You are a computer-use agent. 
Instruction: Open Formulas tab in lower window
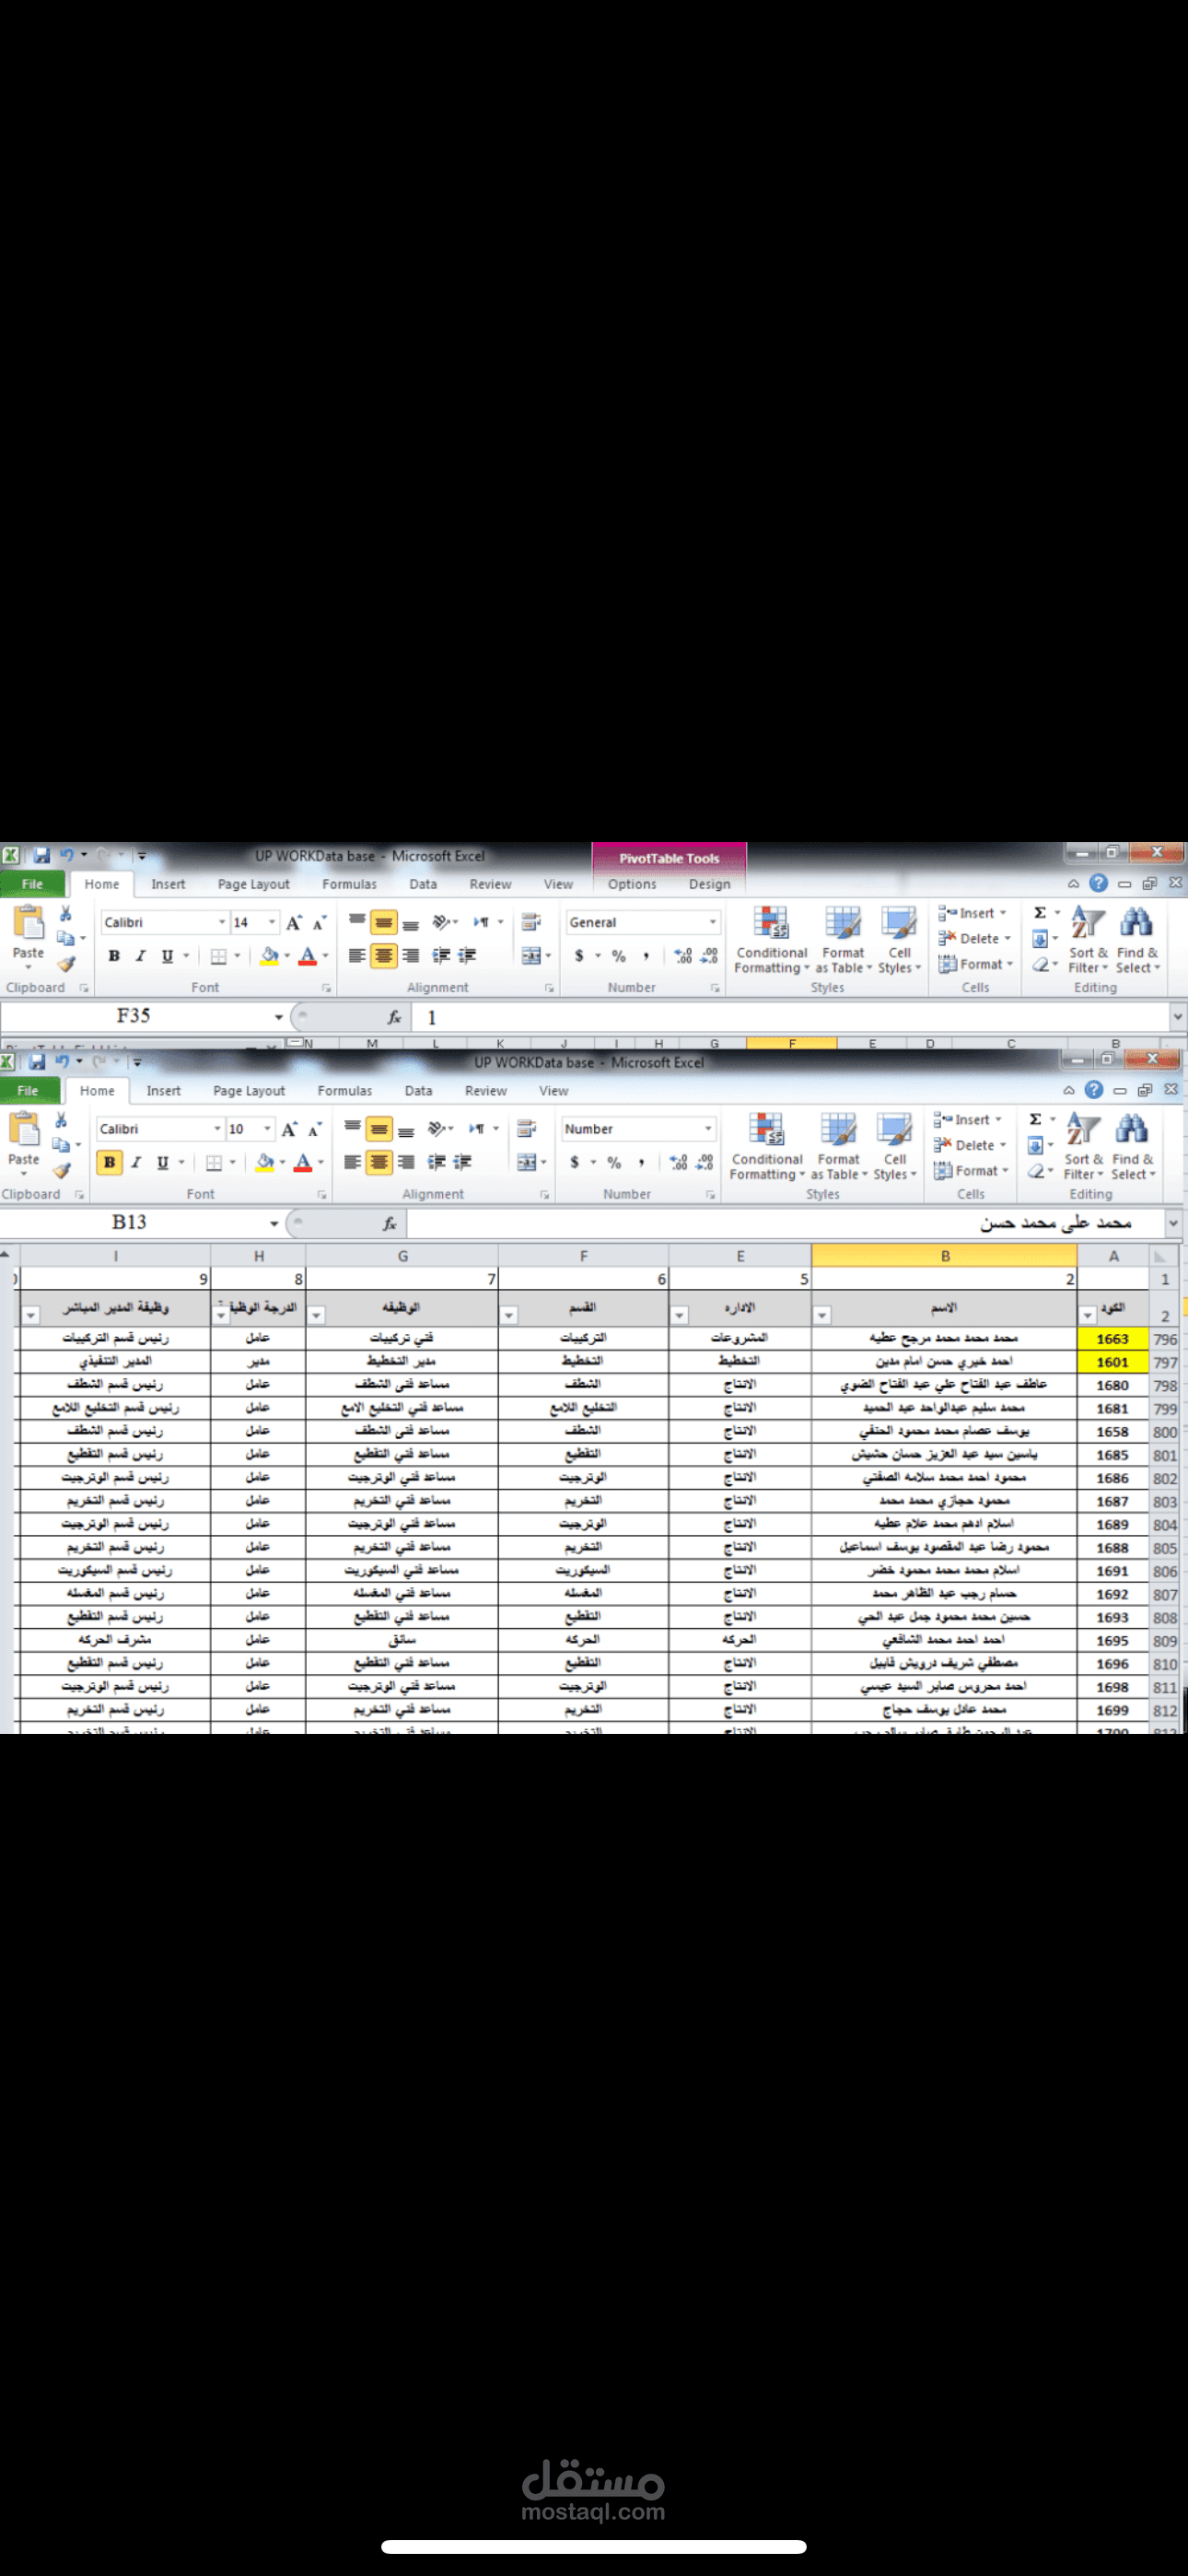(x=345, y=1091)
